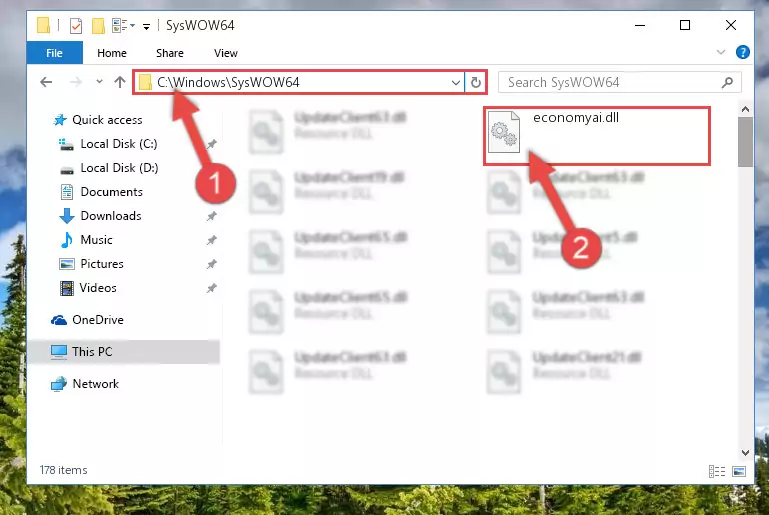Viewport: 769px width, 515px height.
Task: Click the New folder icon in title bar
Action: coord(98,25)
